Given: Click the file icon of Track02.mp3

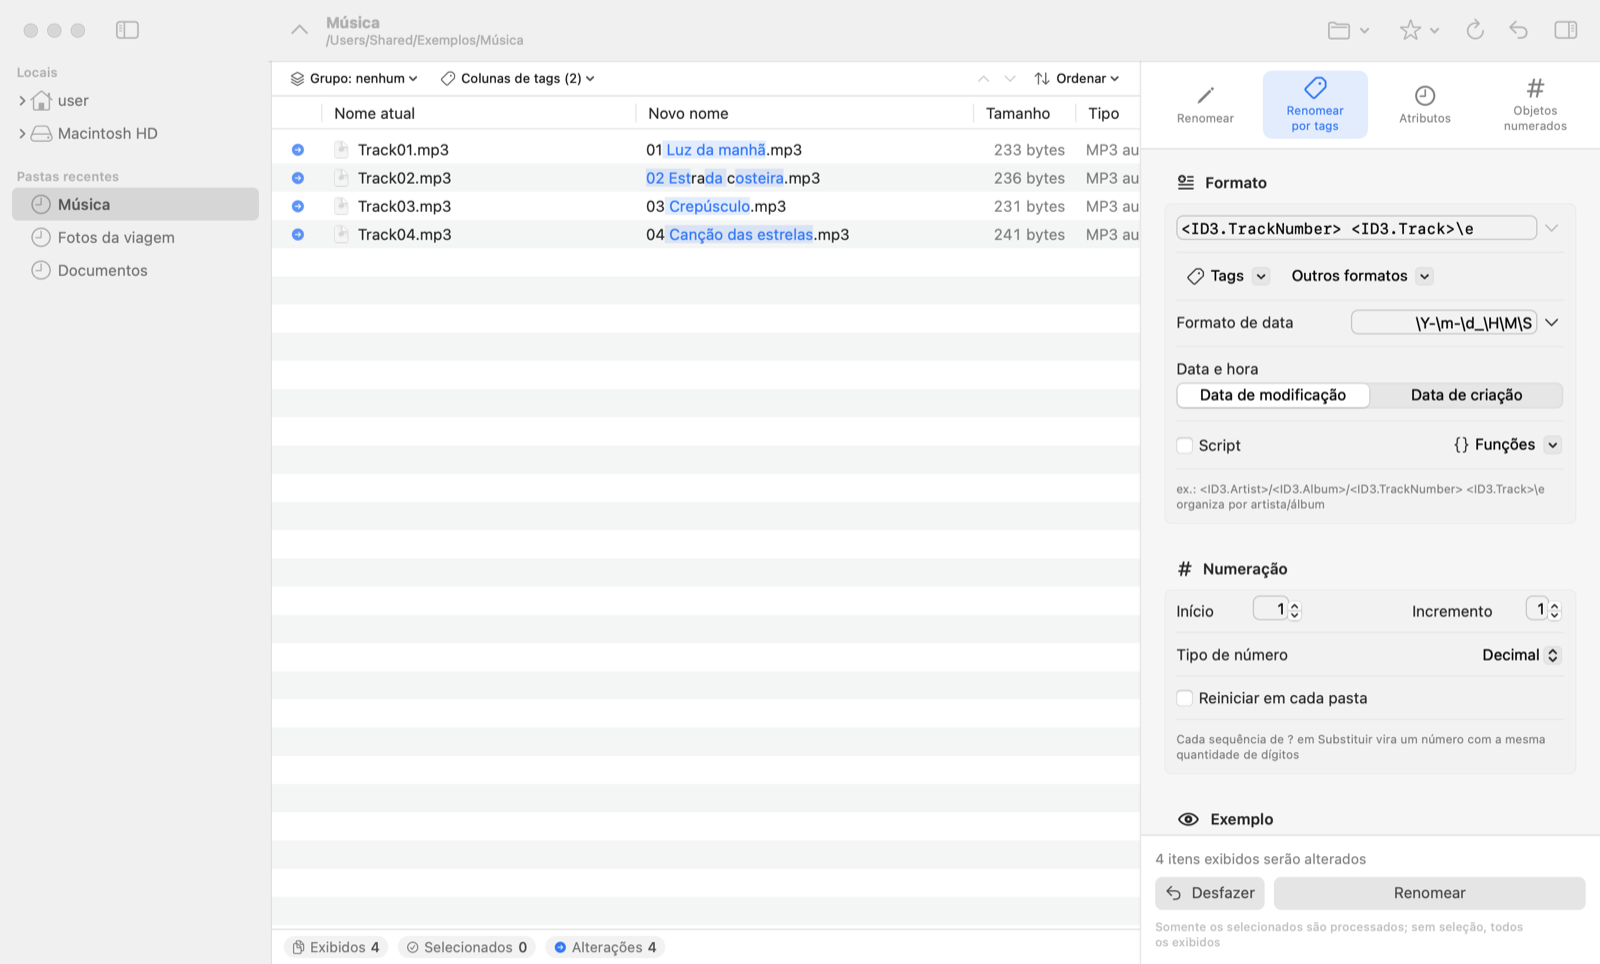Looking at the screenshot, I should (341, 178).
